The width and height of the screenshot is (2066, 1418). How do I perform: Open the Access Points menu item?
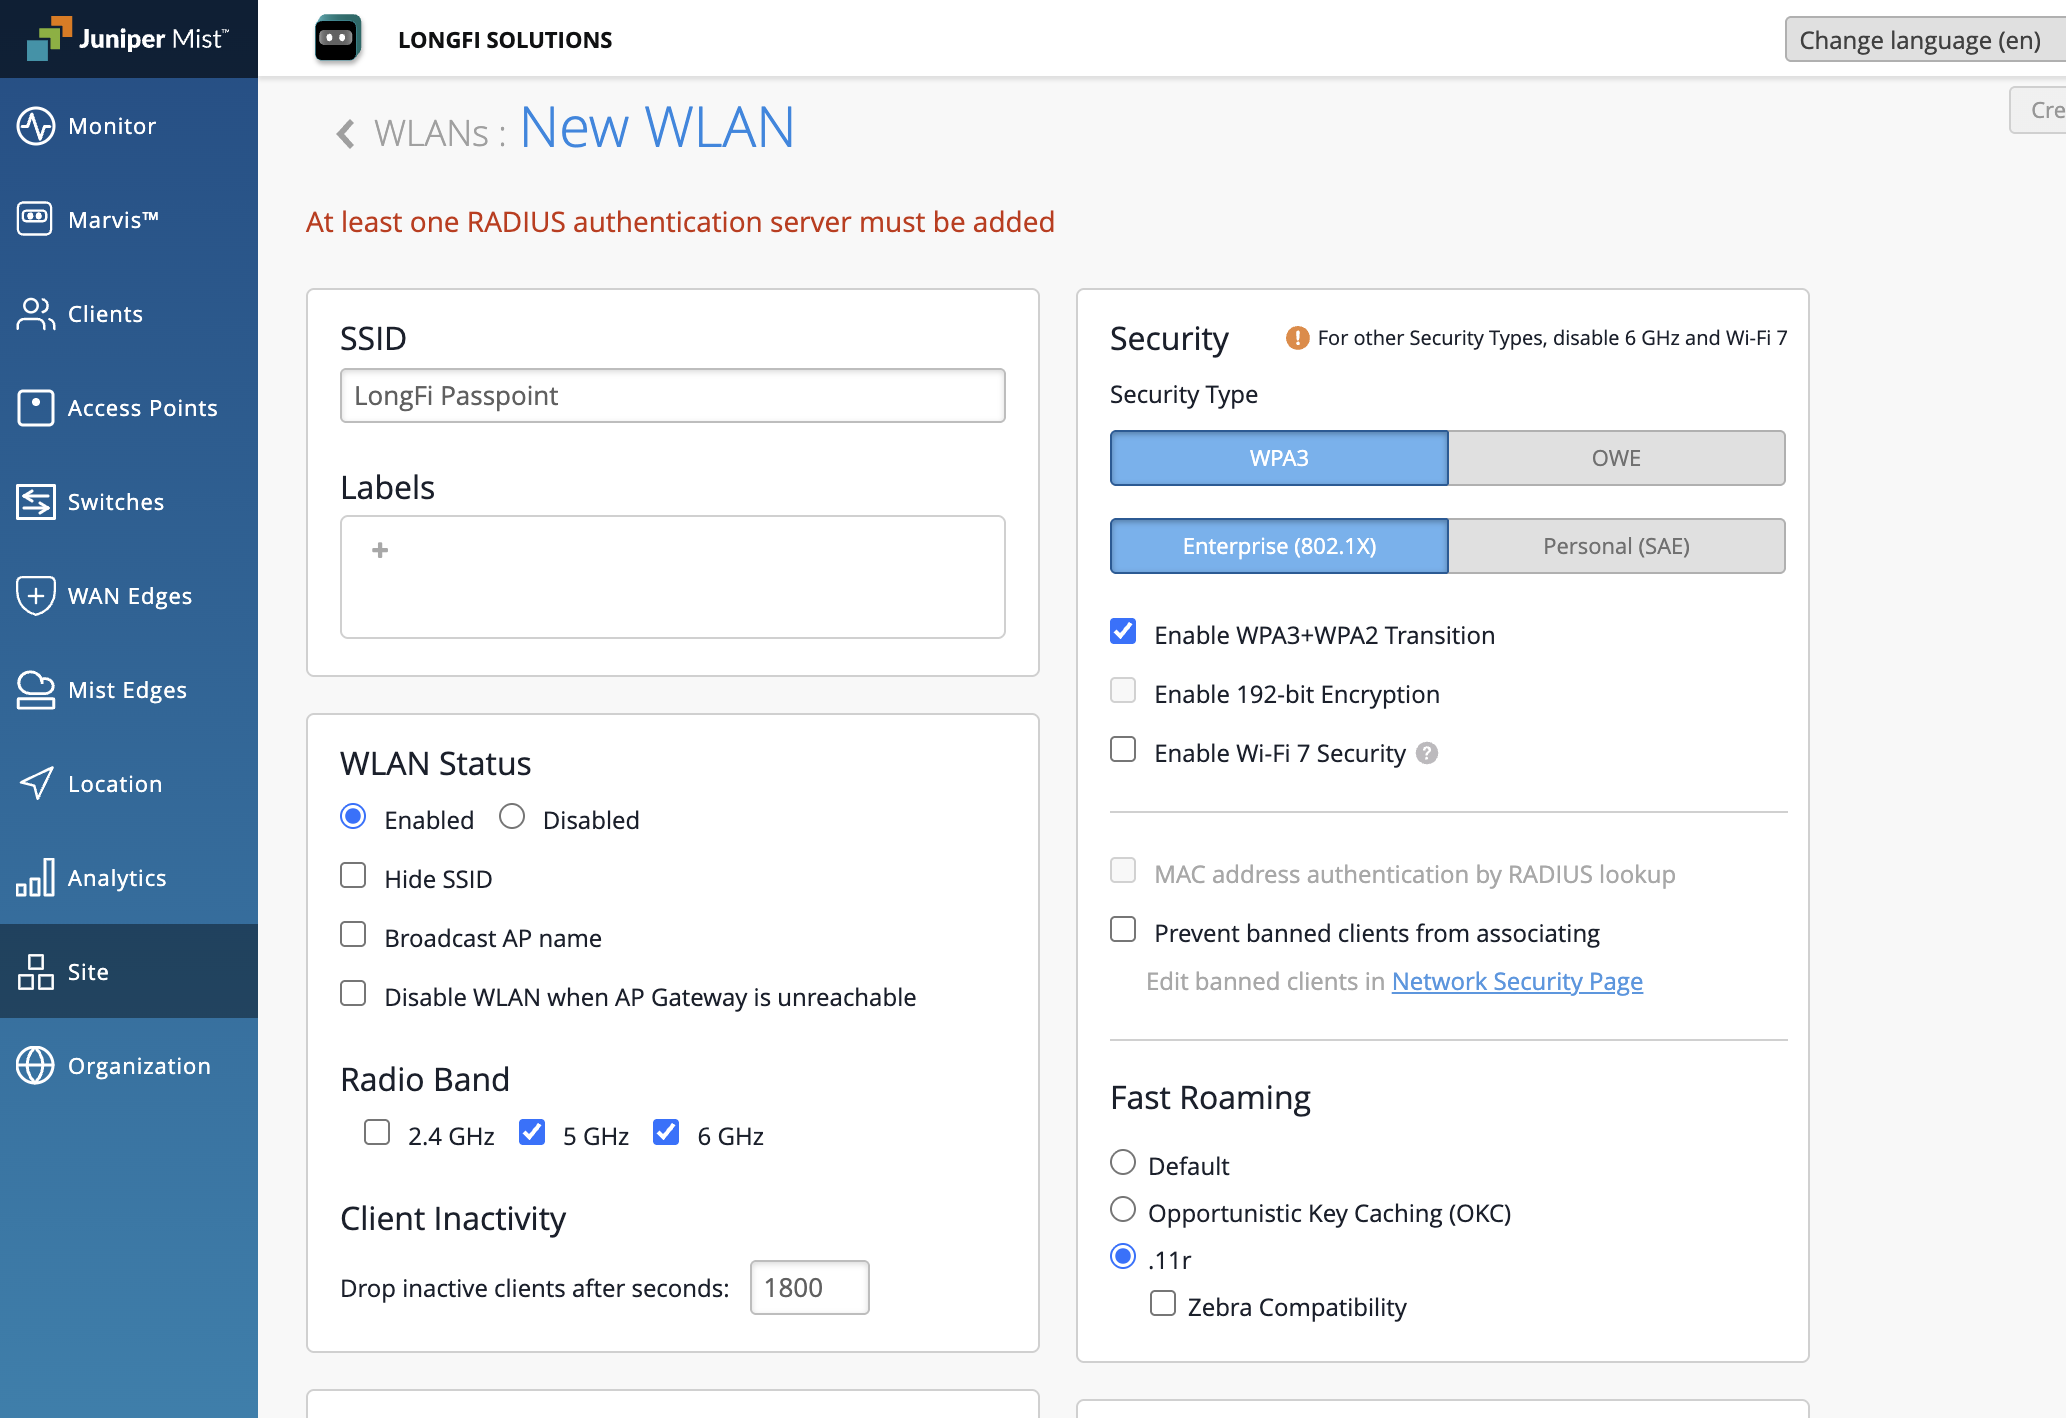(129, 408)
